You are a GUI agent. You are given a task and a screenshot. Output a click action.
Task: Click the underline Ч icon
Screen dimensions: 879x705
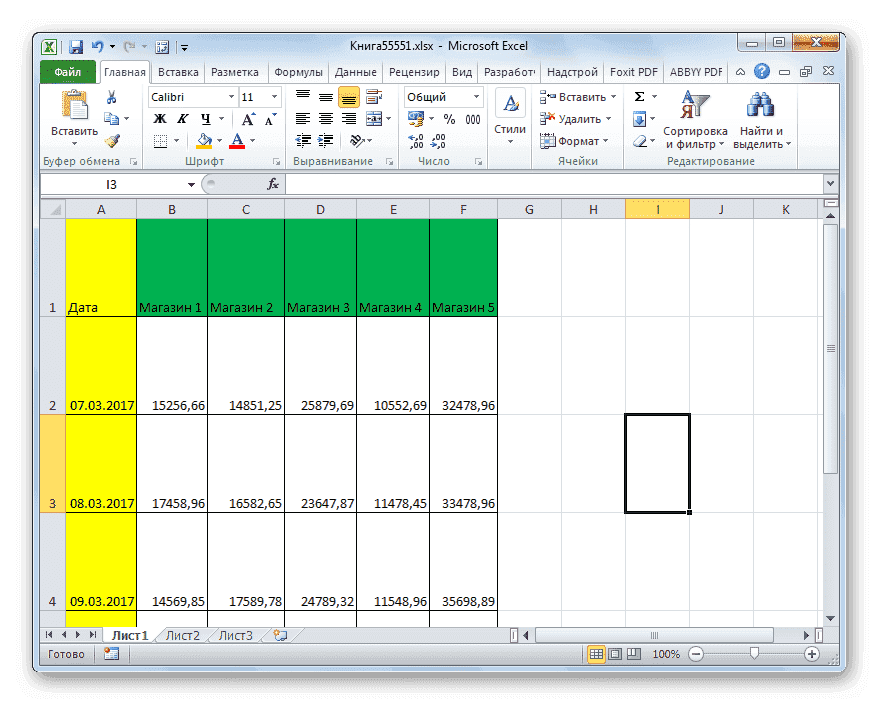coord(204,119)
